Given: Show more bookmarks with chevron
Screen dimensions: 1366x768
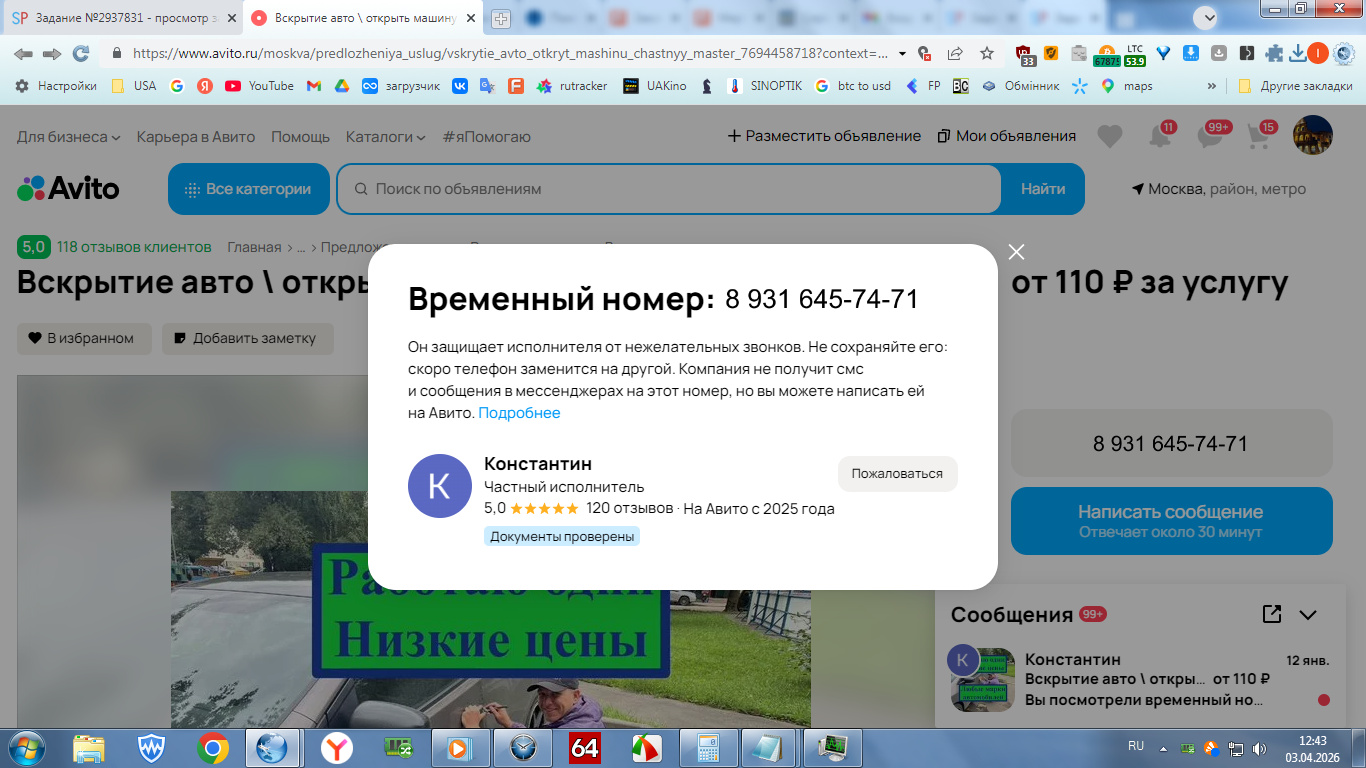Looking at the screenshot, I should [x=1212, y=86].
